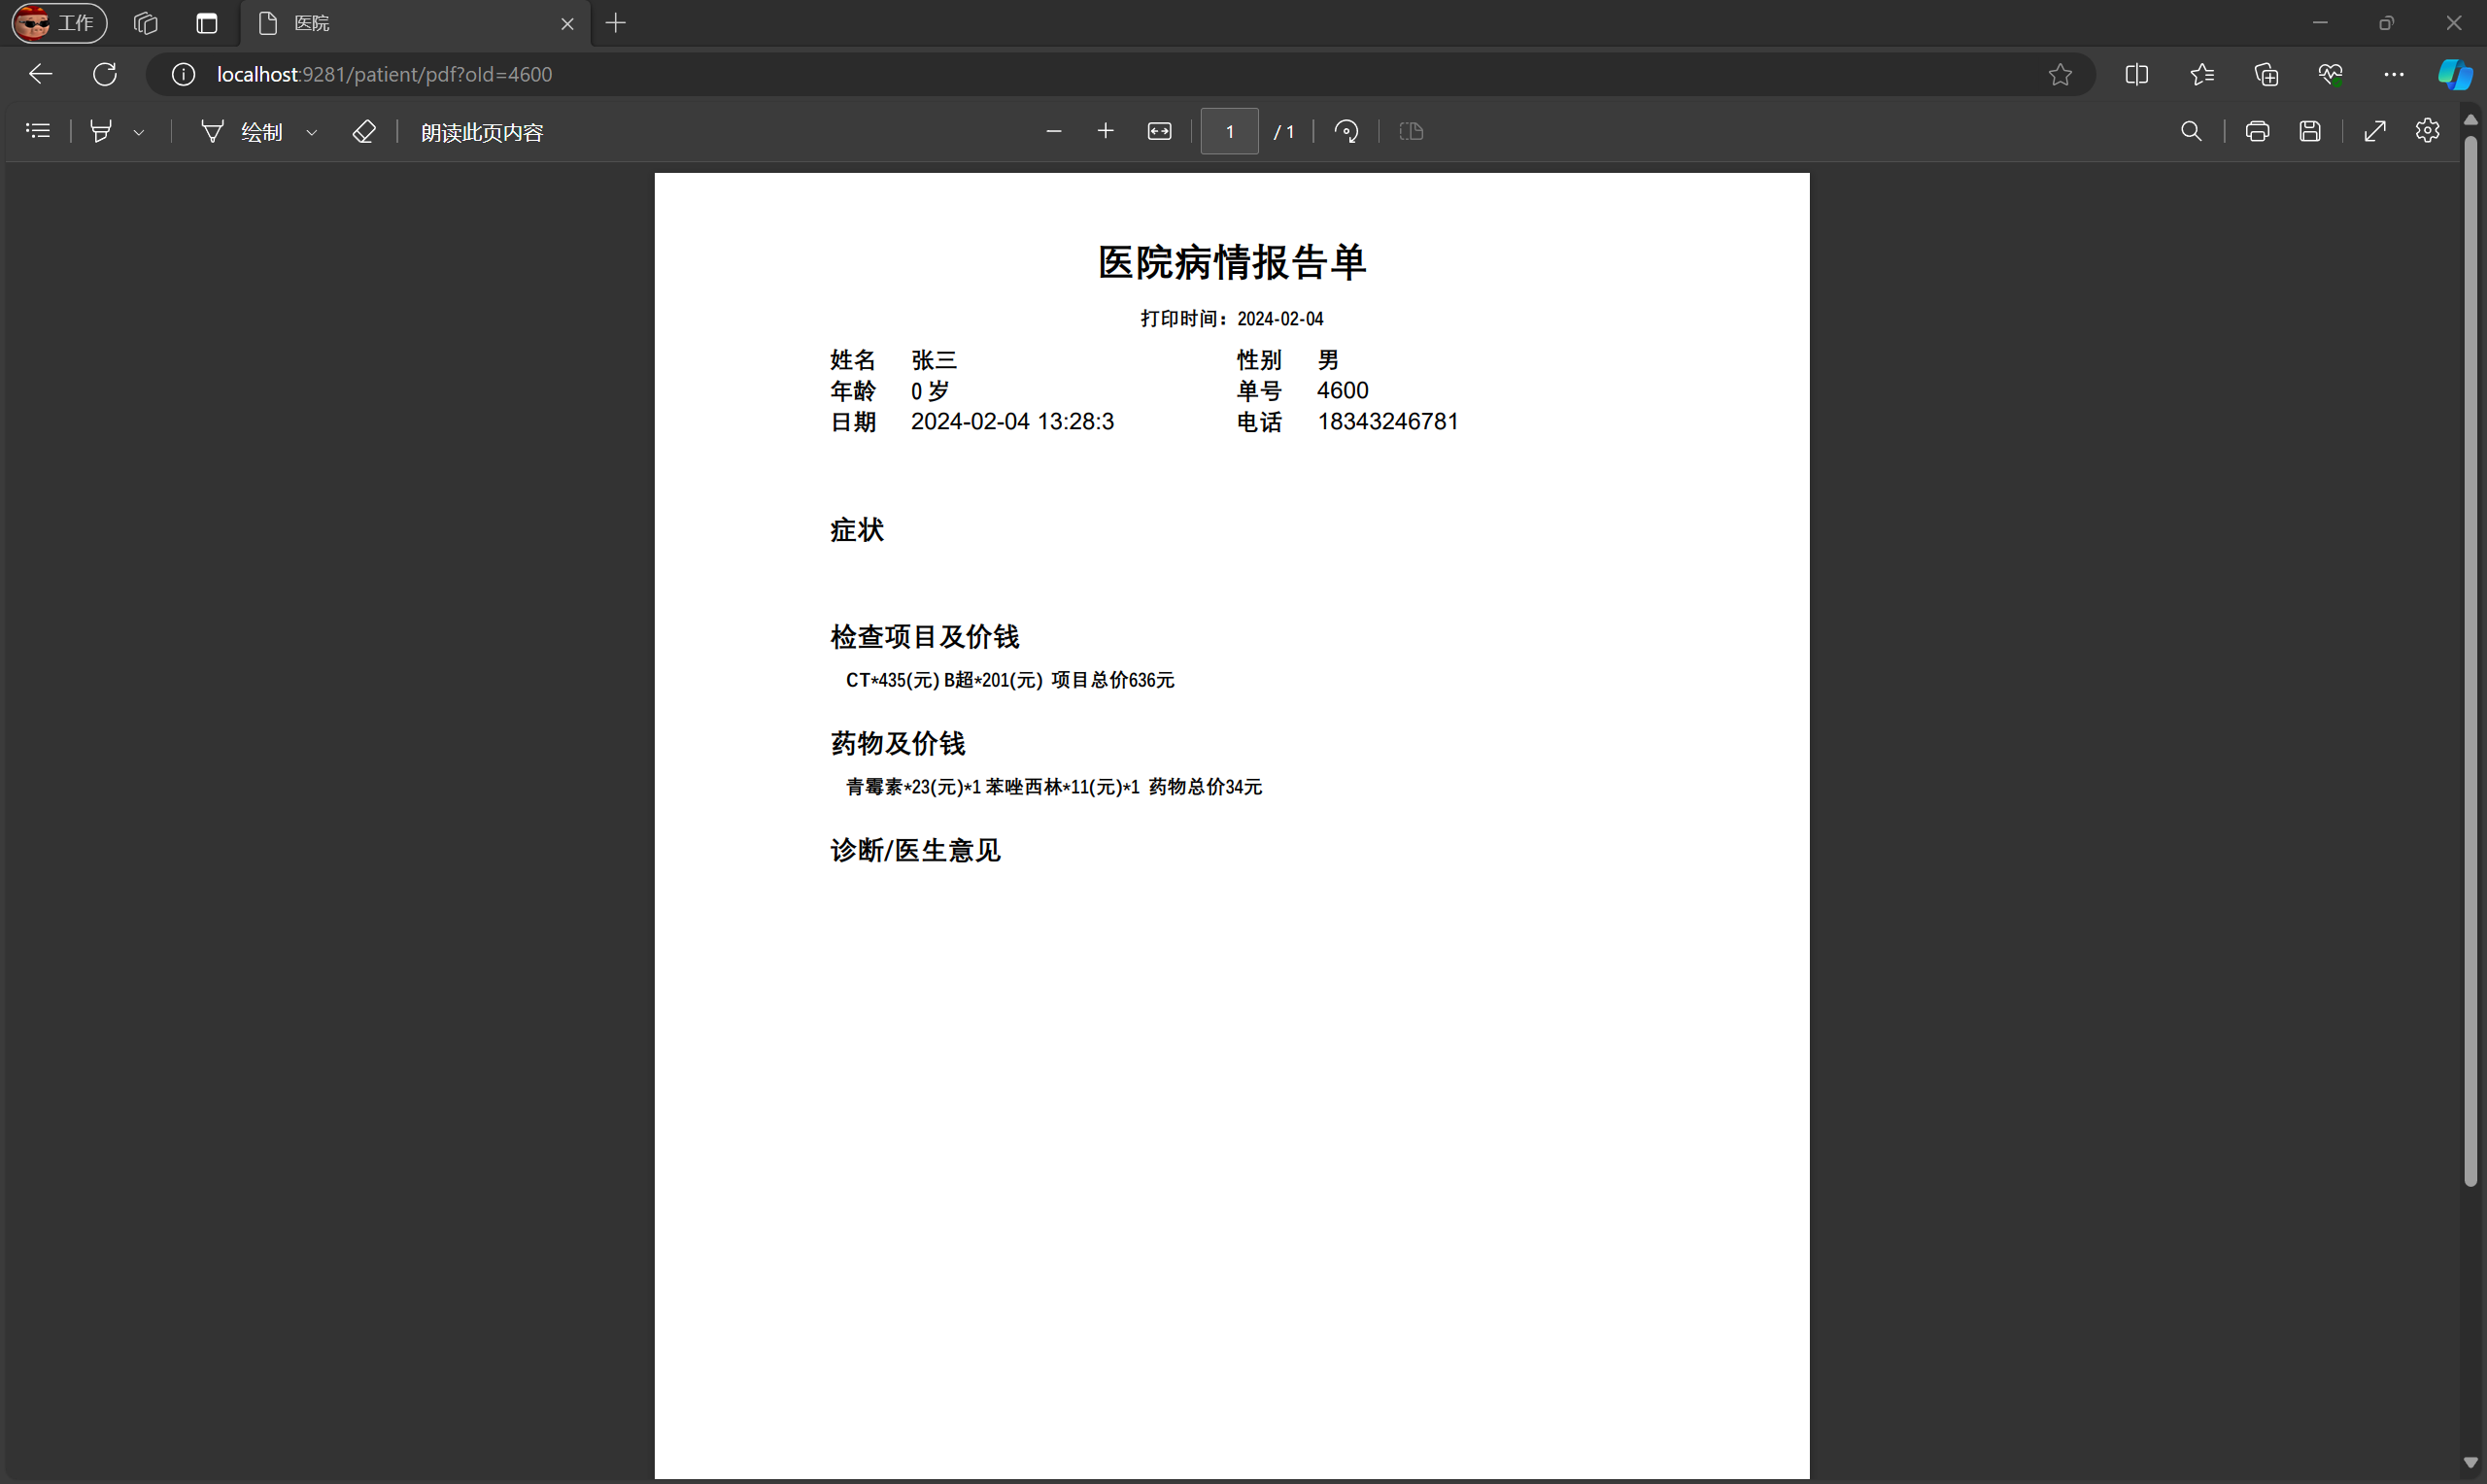Open a new browser tab

(616, 23)
